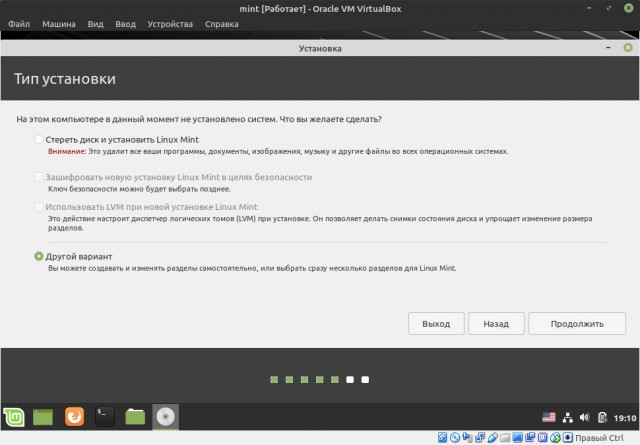Tick the "Зашифровать новую установку" checkbox
The width and height of the screenshot is (640, 445).
pos(39,177)
